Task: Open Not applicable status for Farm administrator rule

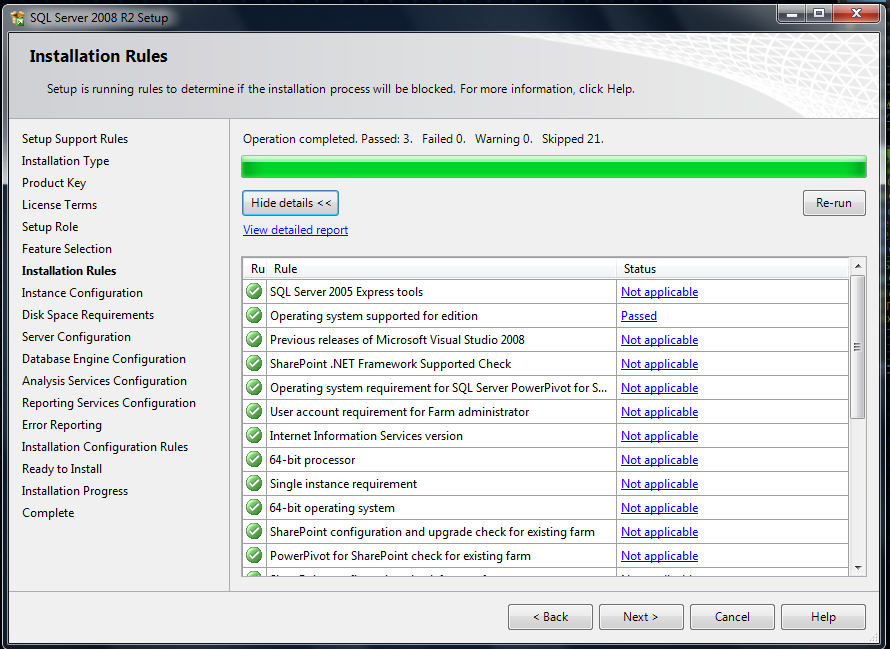Action: point(659,412)
